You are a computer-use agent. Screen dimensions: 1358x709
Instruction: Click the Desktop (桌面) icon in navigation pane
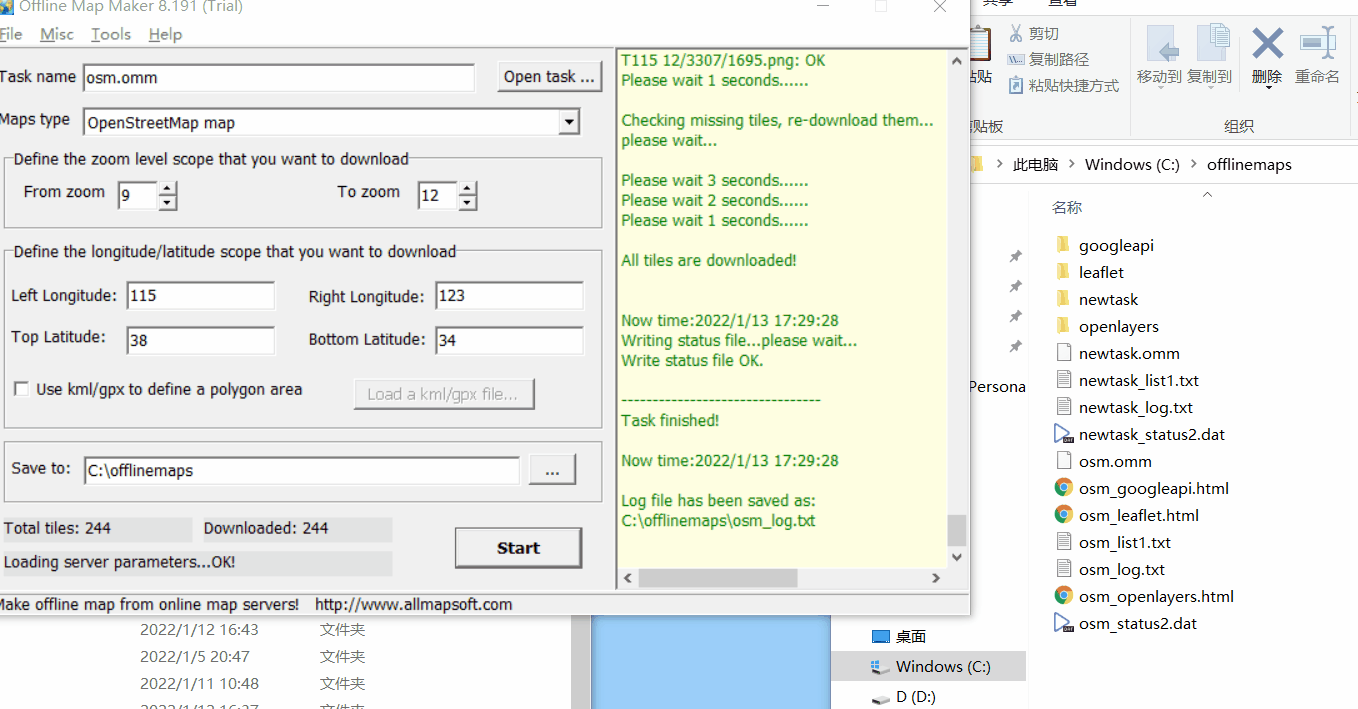tap(880, 636)
